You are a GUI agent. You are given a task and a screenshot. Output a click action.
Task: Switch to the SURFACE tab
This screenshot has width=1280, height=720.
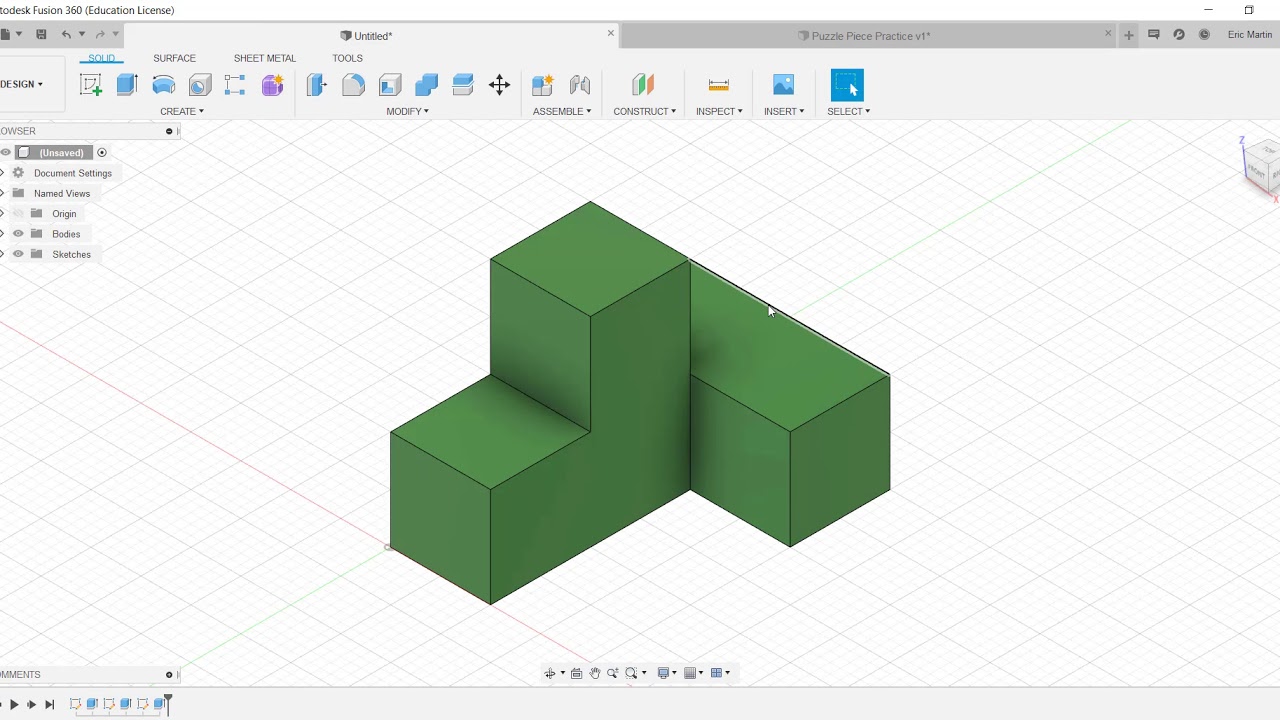(175, 58)
